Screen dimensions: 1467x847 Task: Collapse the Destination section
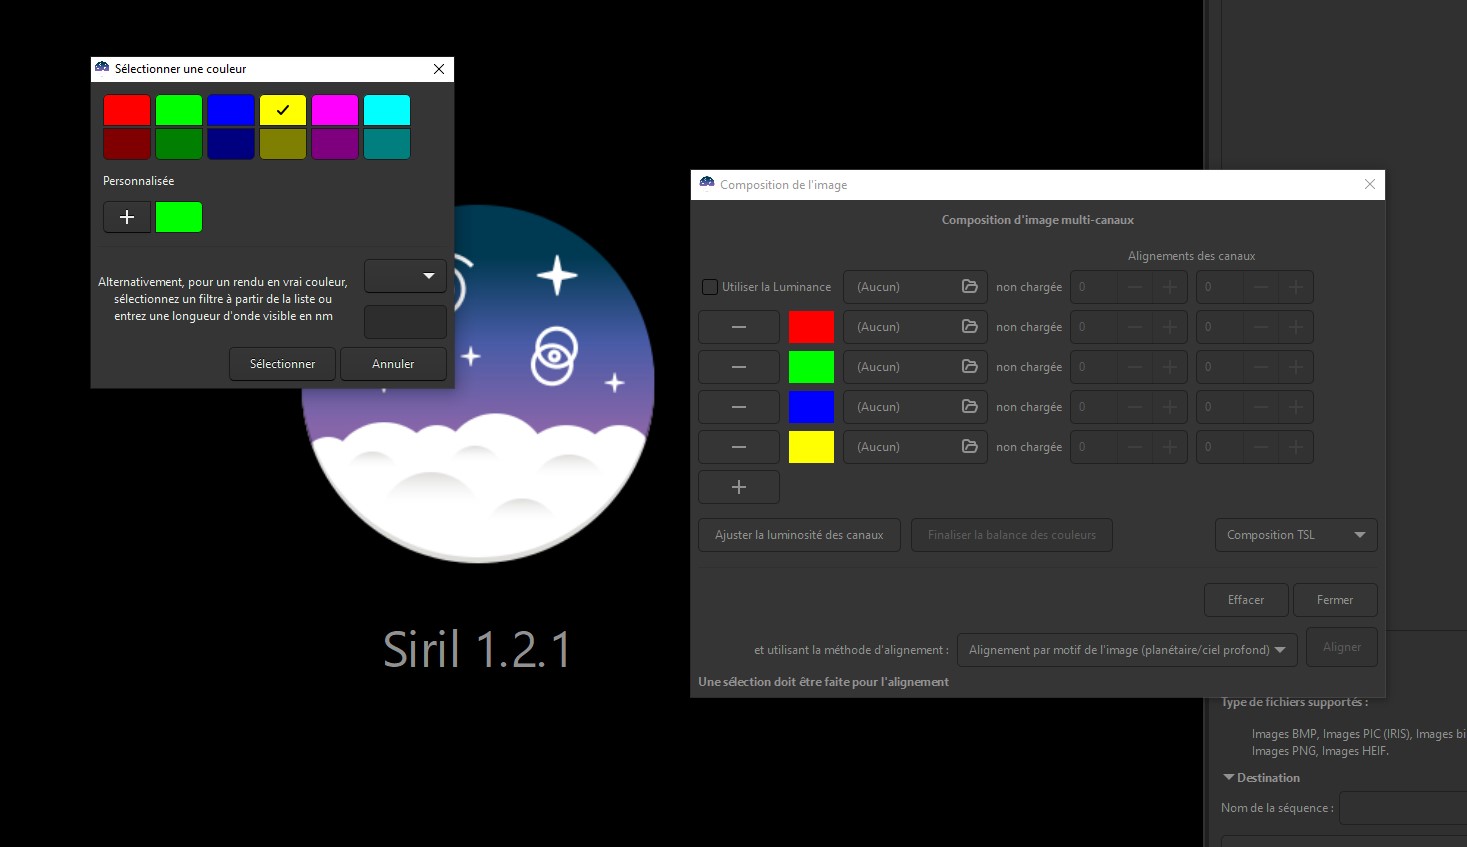(x=1229, y=778)
